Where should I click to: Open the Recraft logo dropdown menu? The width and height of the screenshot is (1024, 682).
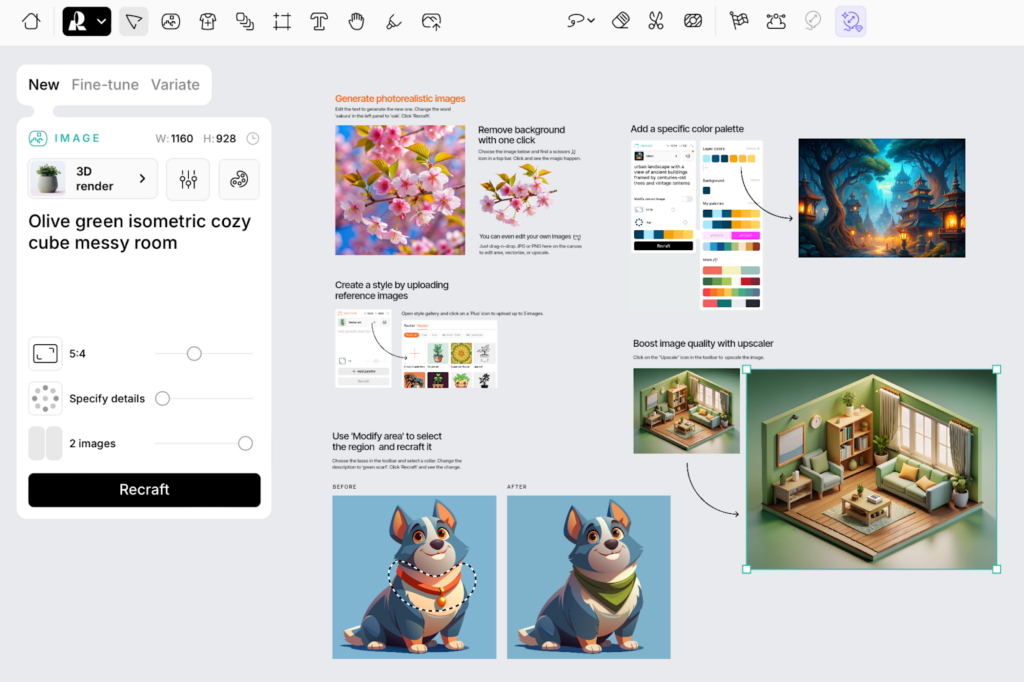pos(87,21)
